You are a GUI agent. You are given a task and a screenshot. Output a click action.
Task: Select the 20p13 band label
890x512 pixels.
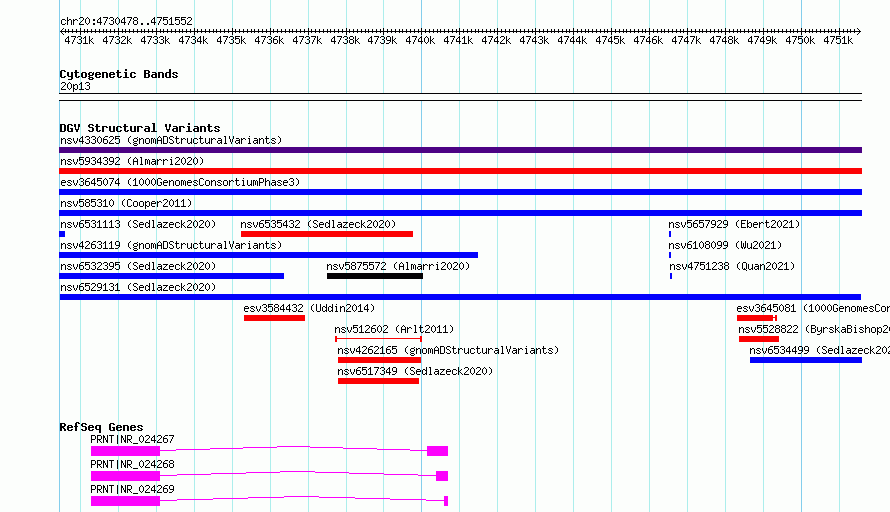[75, 86]
